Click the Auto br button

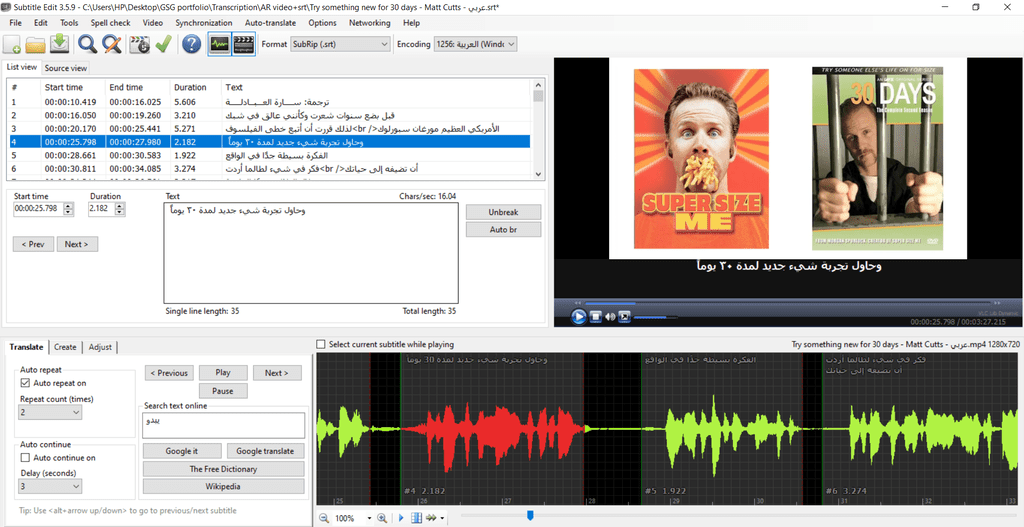tap(504, 230)
